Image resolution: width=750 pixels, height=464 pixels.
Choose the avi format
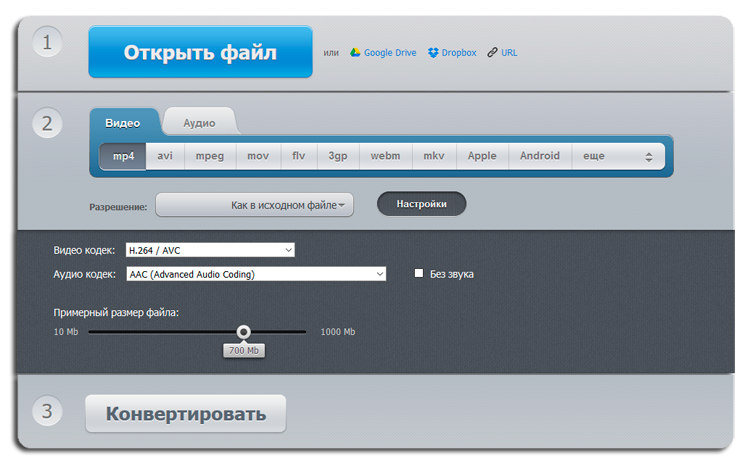[x=165, y=157]
